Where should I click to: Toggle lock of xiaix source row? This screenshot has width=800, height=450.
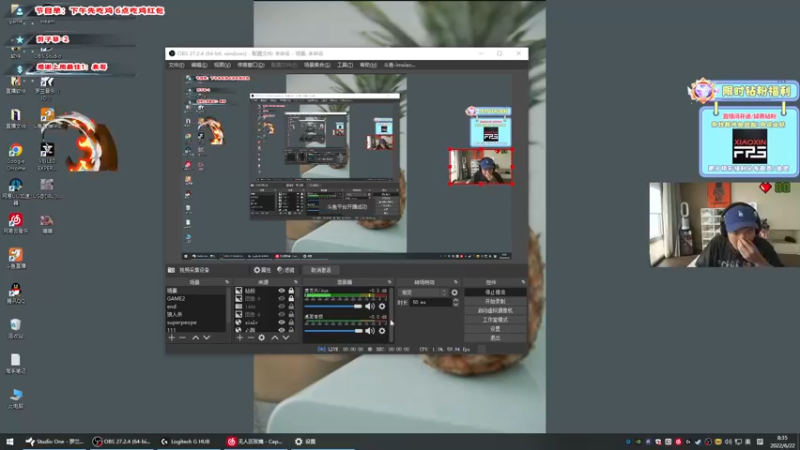click(291, 322)
